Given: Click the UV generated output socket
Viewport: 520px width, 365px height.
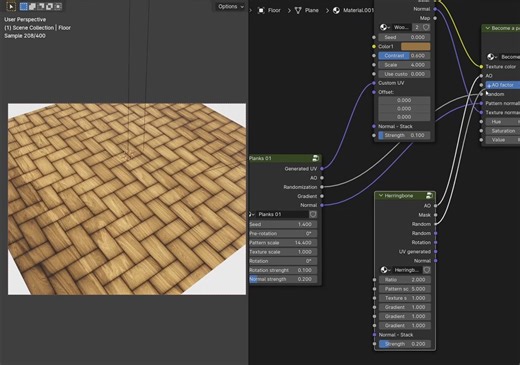Looking at the screenshot, I should (436, 251).
